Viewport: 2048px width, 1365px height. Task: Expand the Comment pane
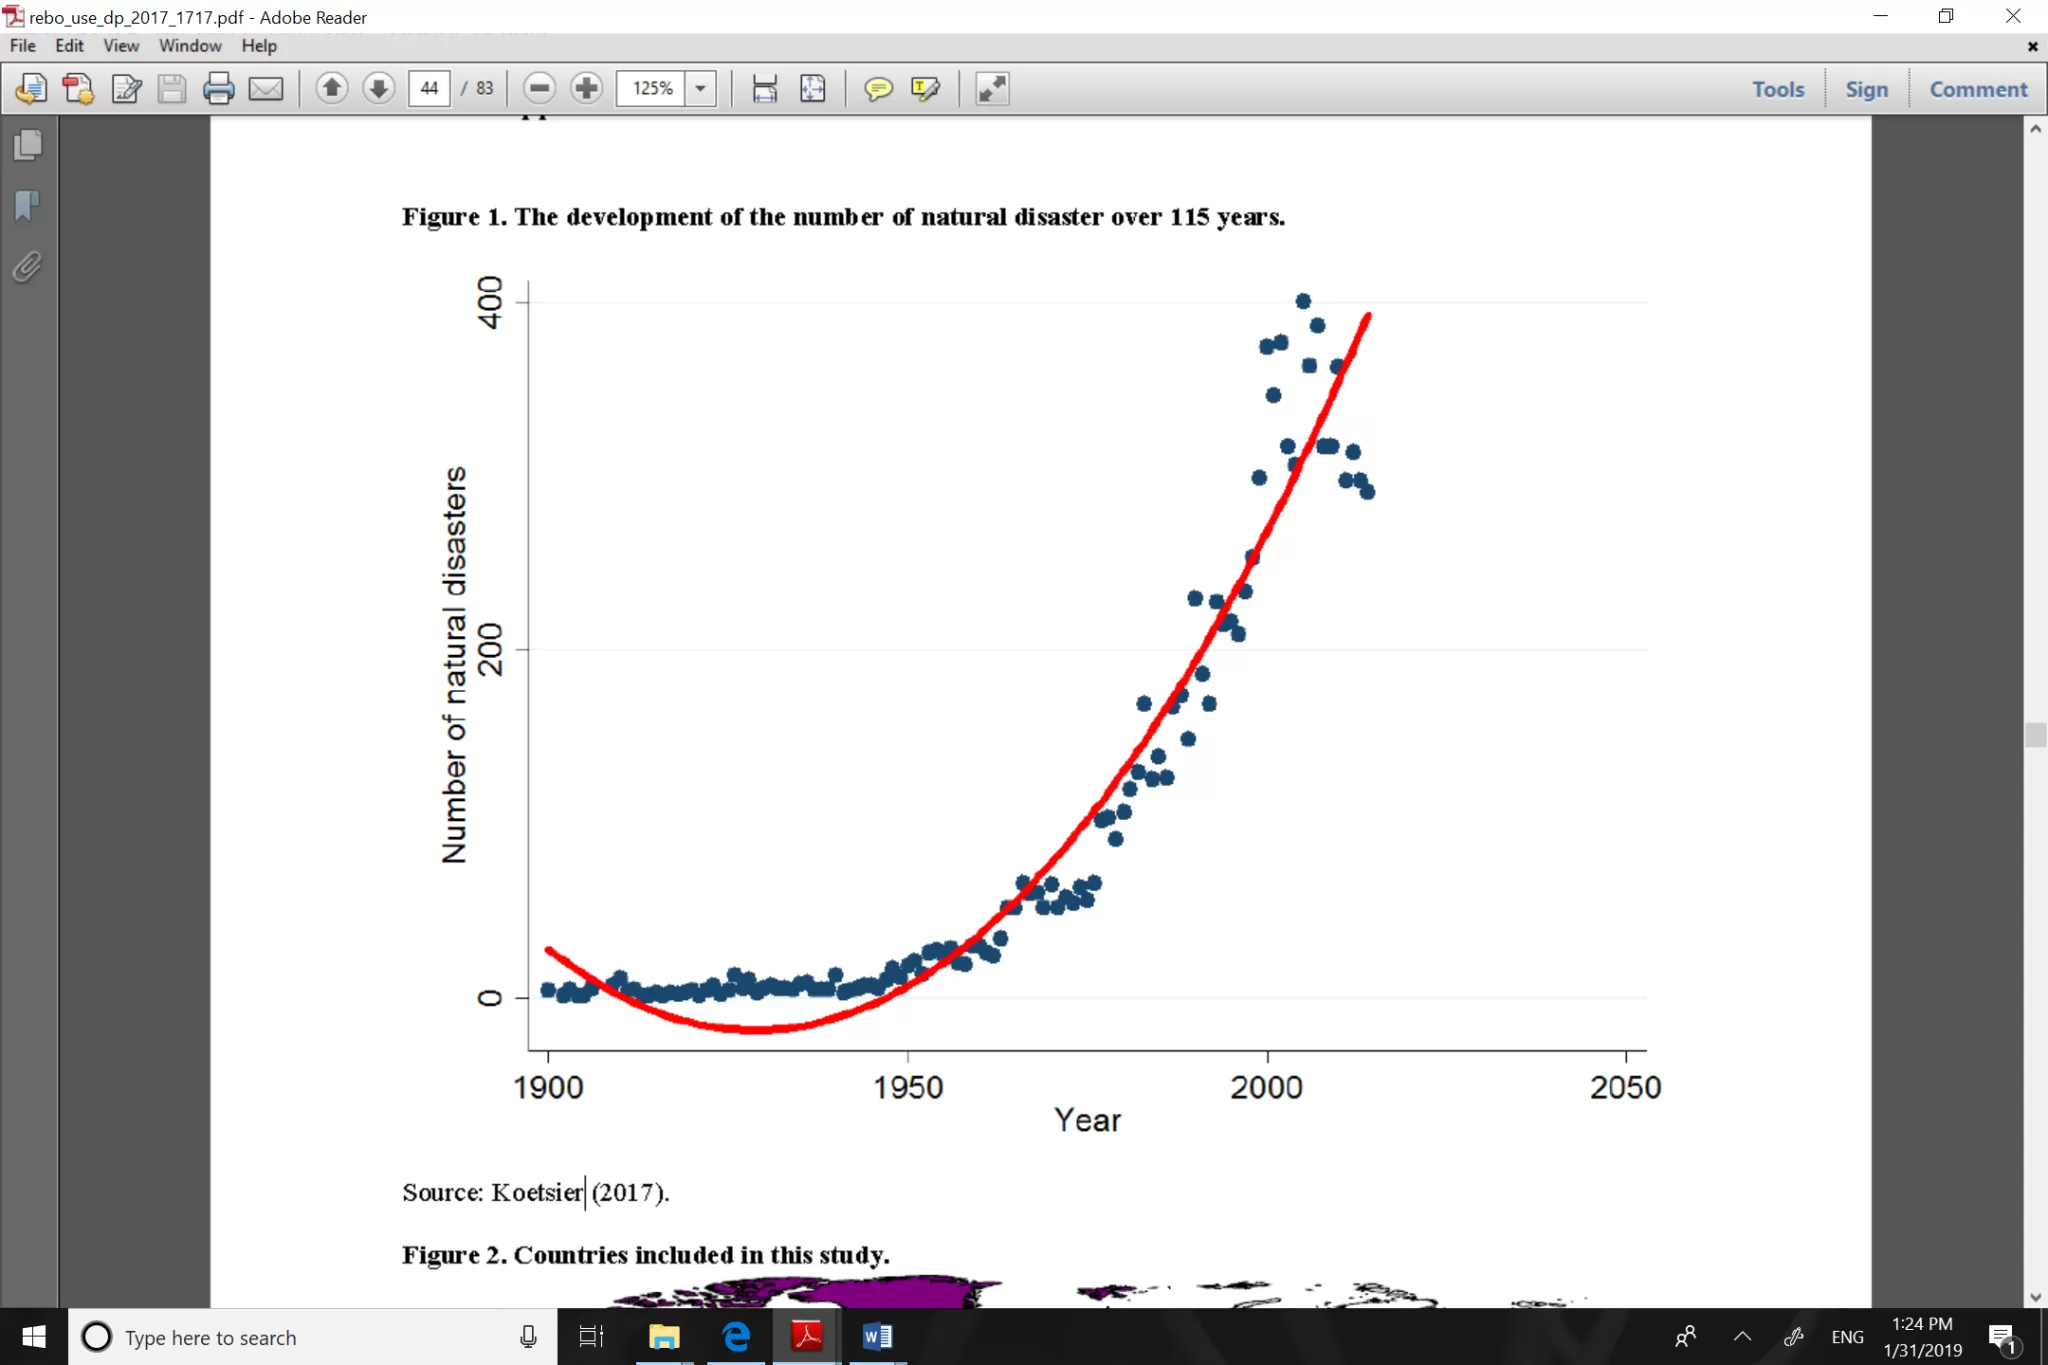click(1977, 89)
